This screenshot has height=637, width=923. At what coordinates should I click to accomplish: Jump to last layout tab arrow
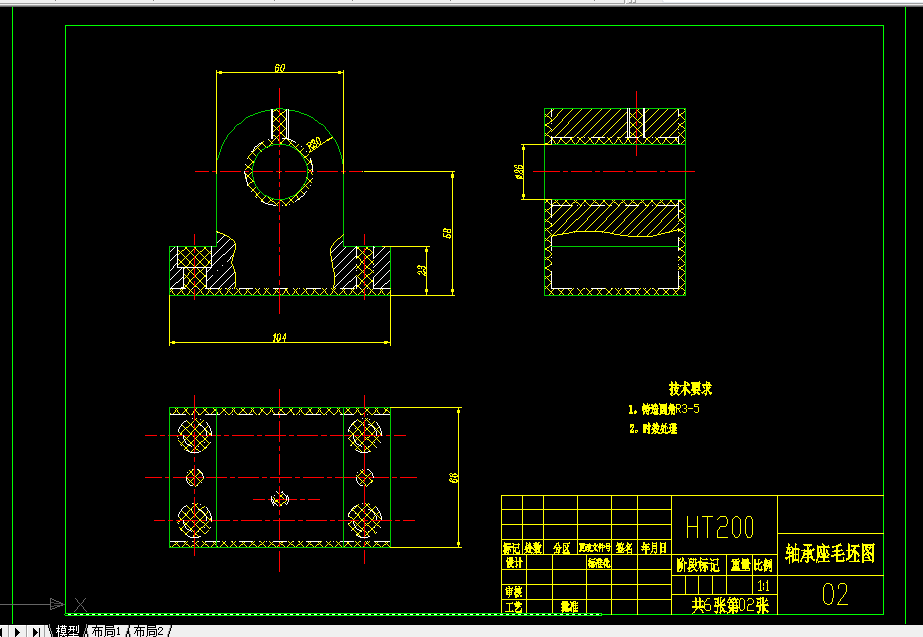36,632
